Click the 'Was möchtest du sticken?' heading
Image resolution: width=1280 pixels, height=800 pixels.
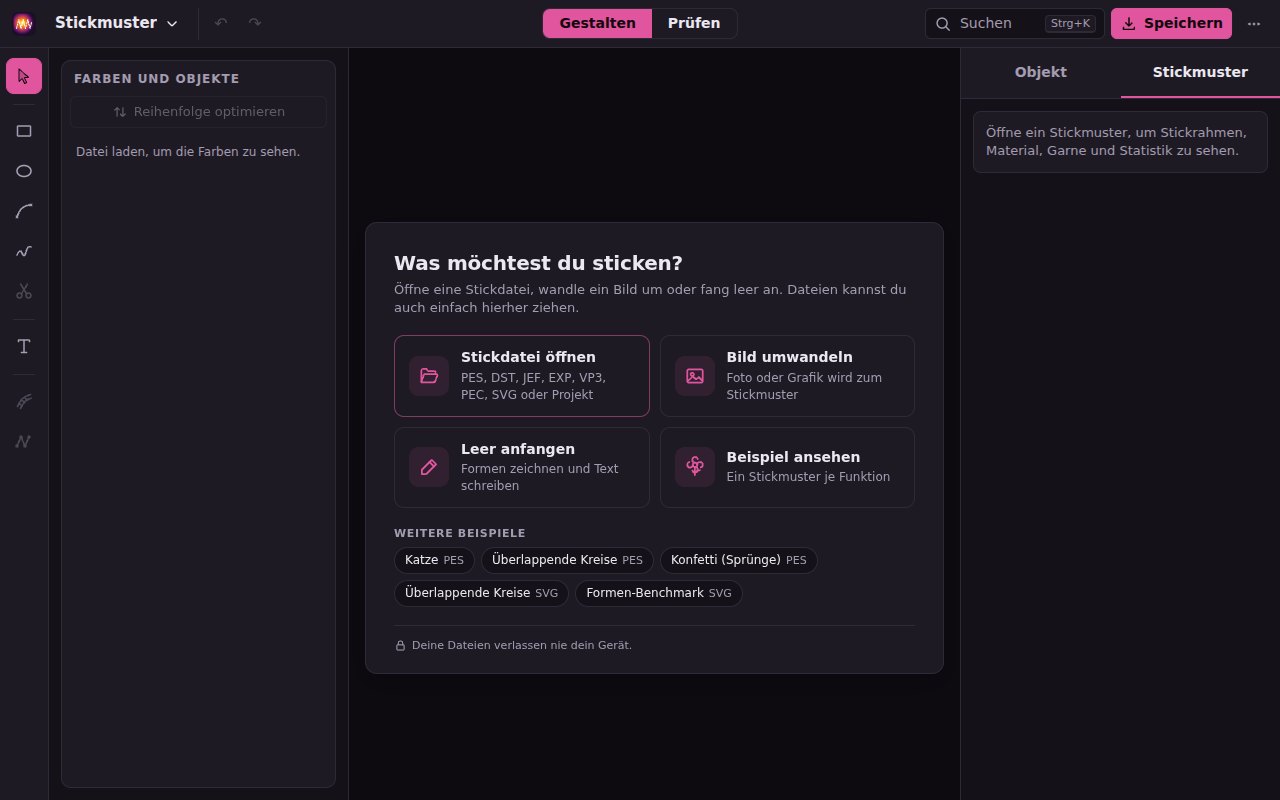[x=538, y=263]
